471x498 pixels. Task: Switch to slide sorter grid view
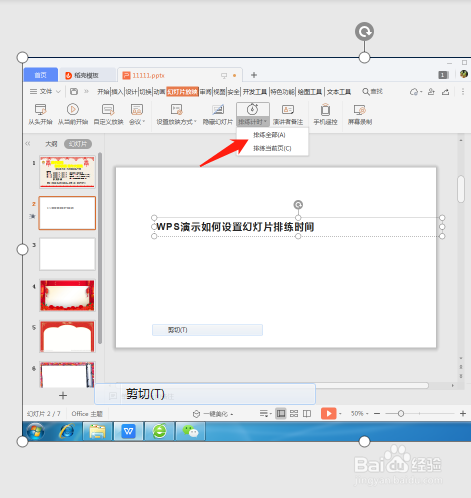pos(294,414)
